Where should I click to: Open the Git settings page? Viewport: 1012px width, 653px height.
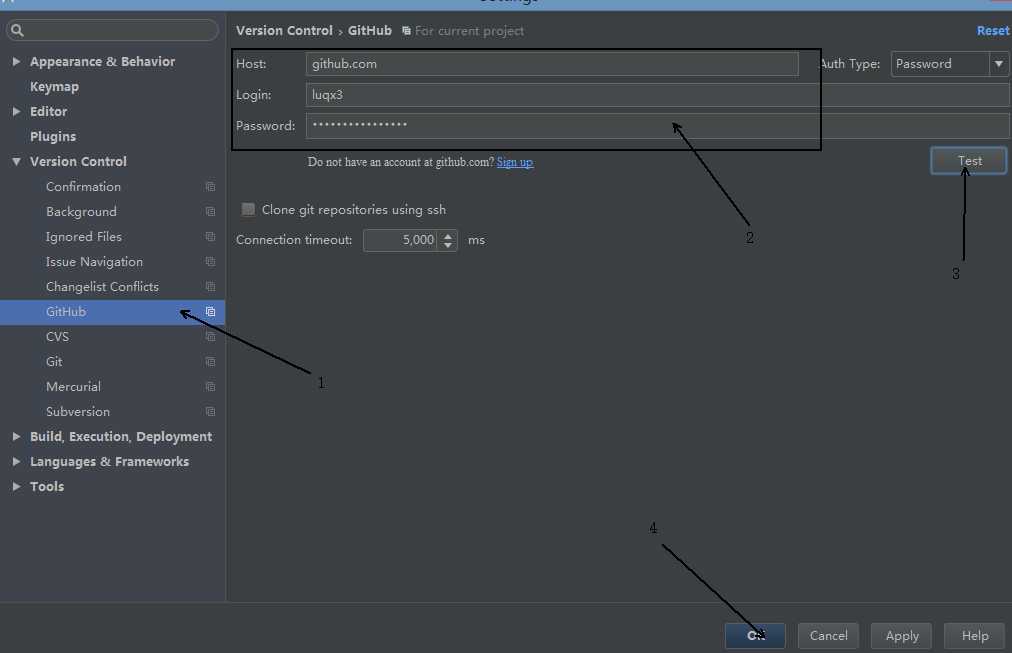pyautogui.click(x=54, y=361)
